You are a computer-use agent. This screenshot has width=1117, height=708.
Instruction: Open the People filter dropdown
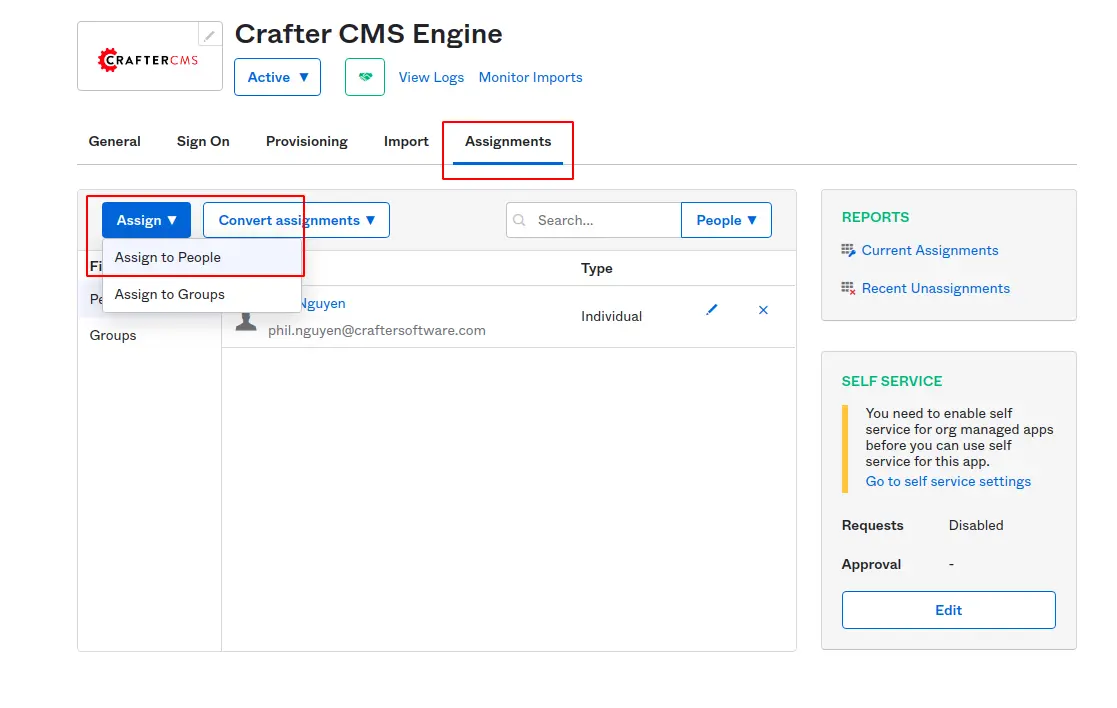[x=726, y=220]
